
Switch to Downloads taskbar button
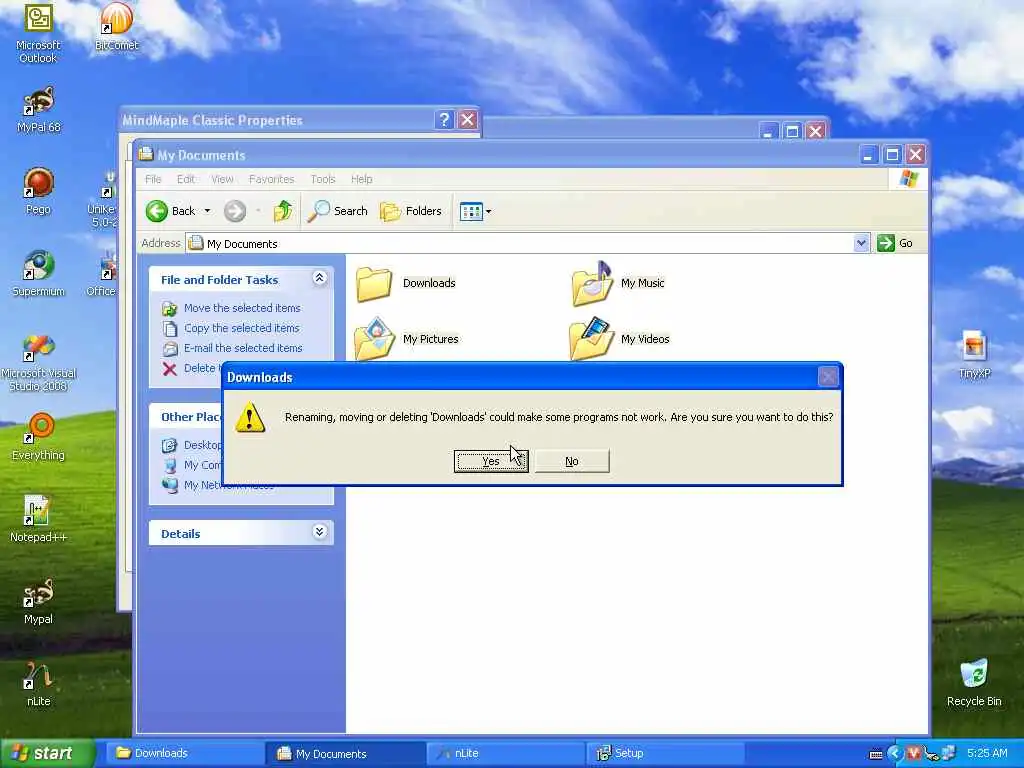tap(184, 753)
